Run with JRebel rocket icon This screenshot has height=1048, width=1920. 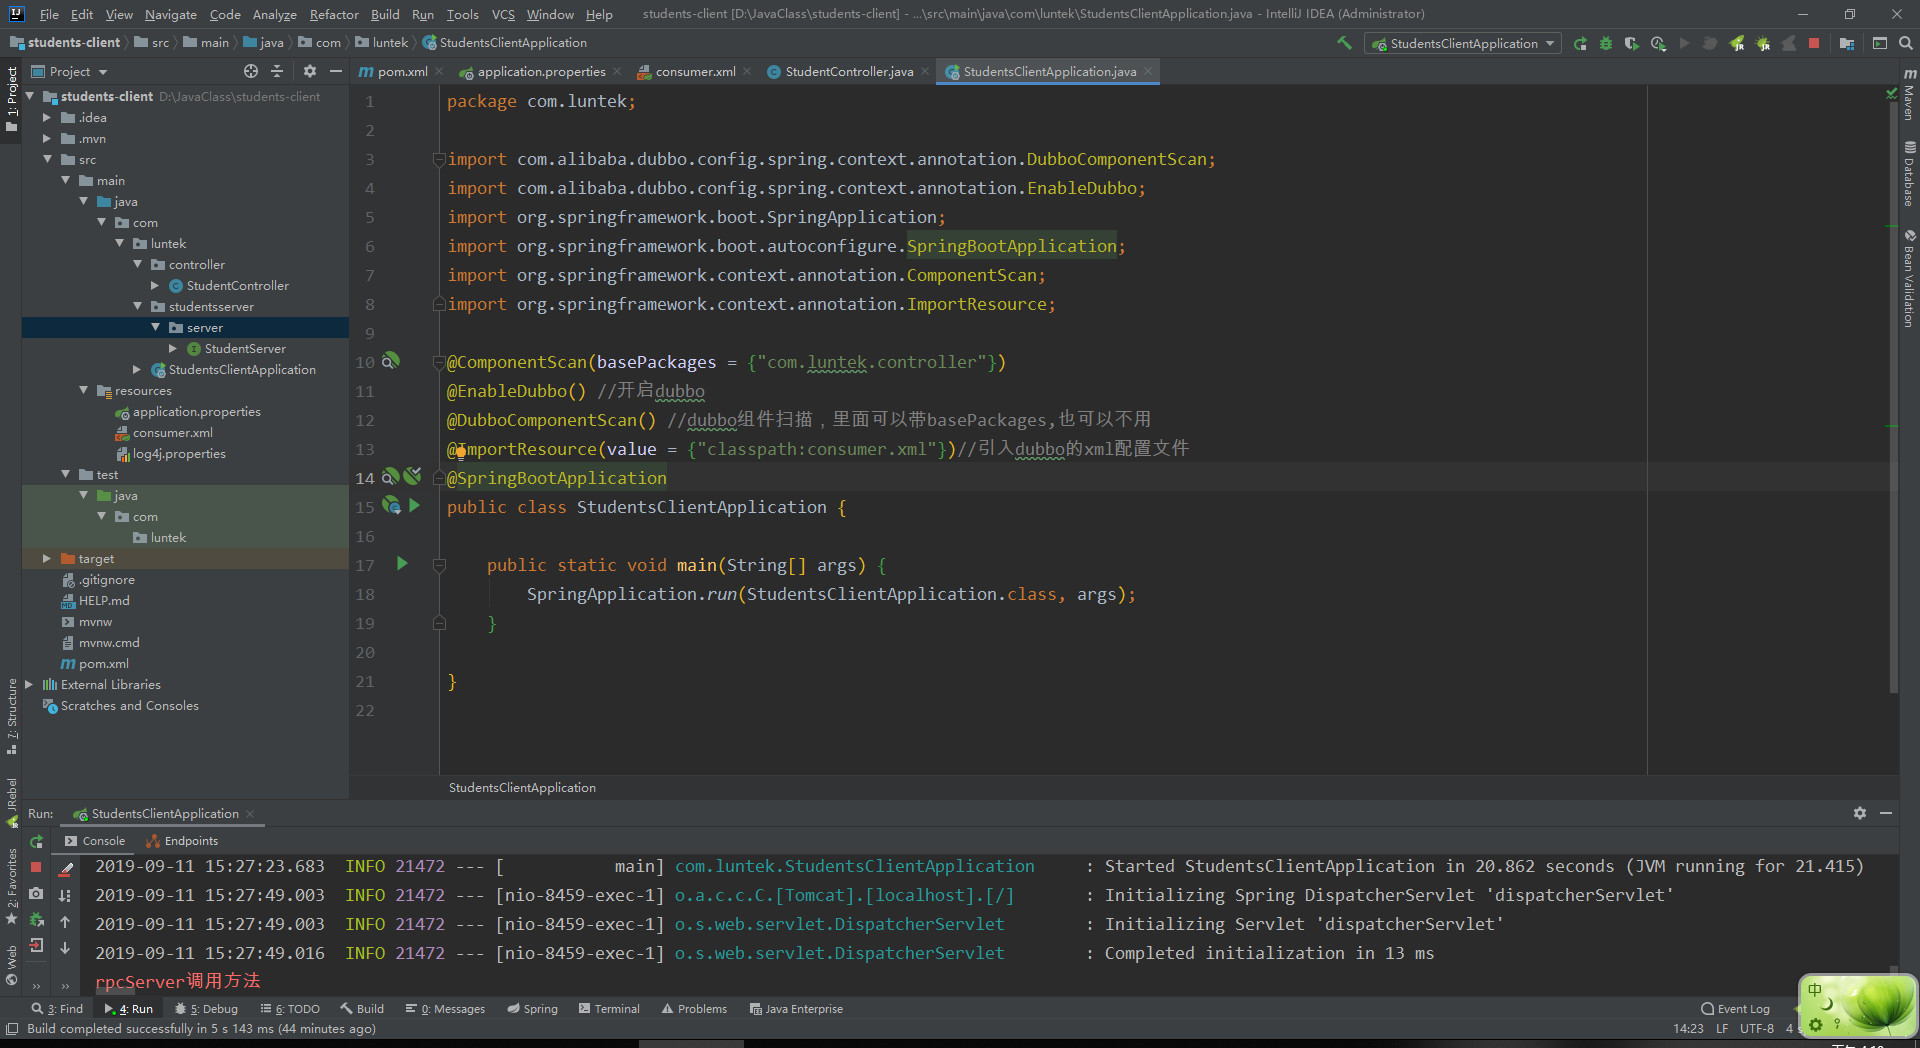click(x=1737, y=43)
